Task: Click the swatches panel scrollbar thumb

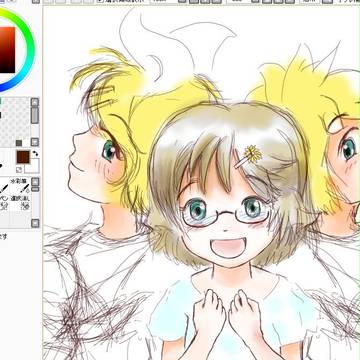Action: [x=35, y=115]
